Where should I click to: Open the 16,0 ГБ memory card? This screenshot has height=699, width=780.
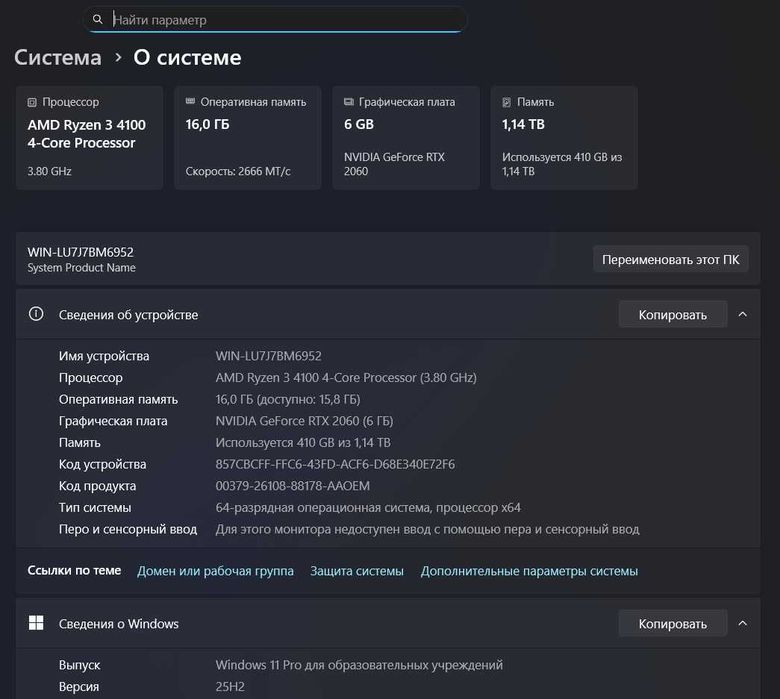click(248, 137)
